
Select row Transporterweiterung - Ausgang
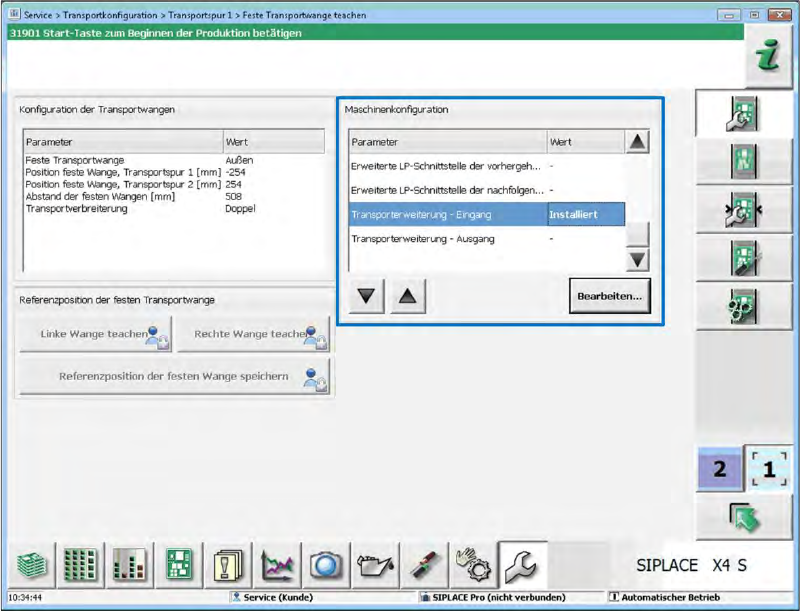[x=487, y=239]
